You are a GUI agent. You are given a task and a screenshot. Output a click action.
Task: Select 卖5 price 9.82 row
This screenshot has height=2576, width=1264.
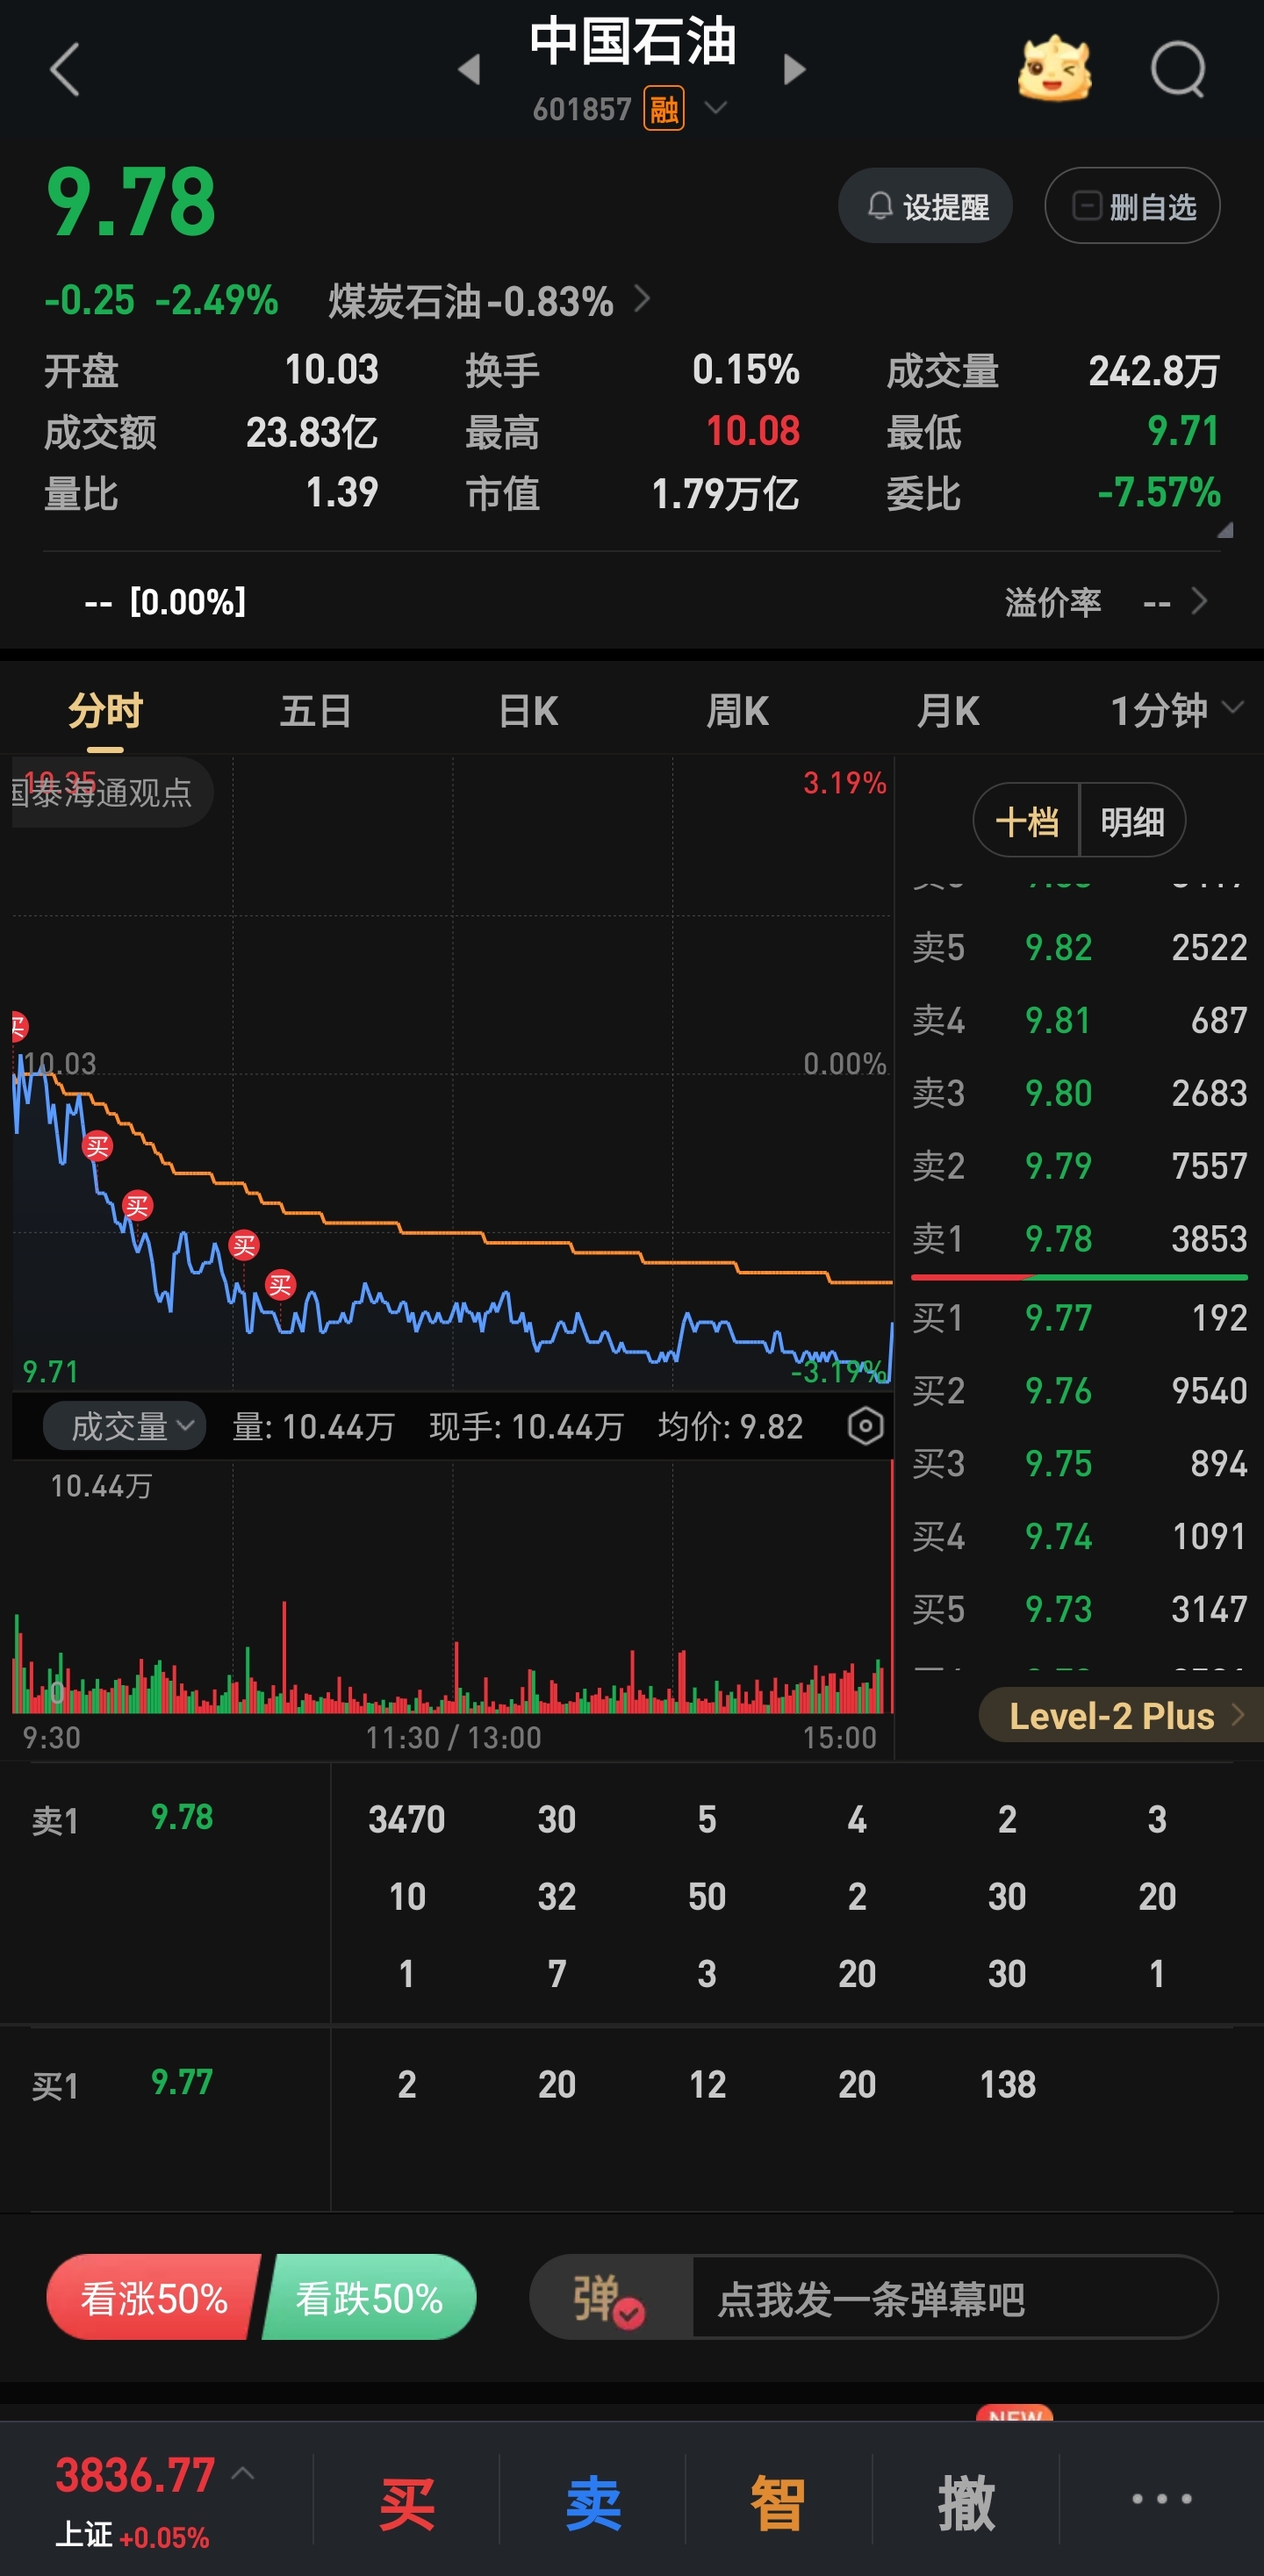click(1079, 947)
